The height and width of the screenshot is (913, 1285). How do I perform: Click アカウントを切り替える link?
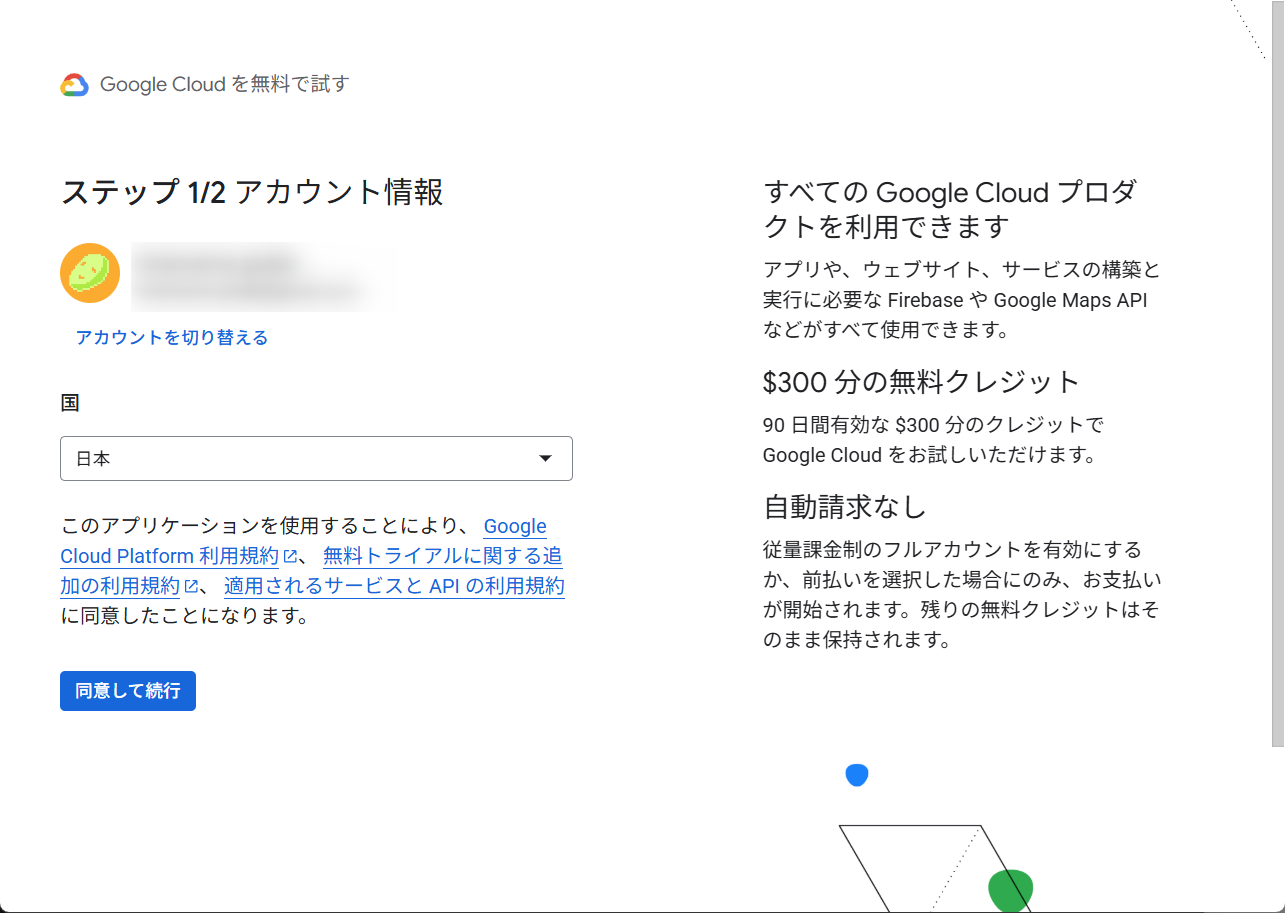coord(172,337)
